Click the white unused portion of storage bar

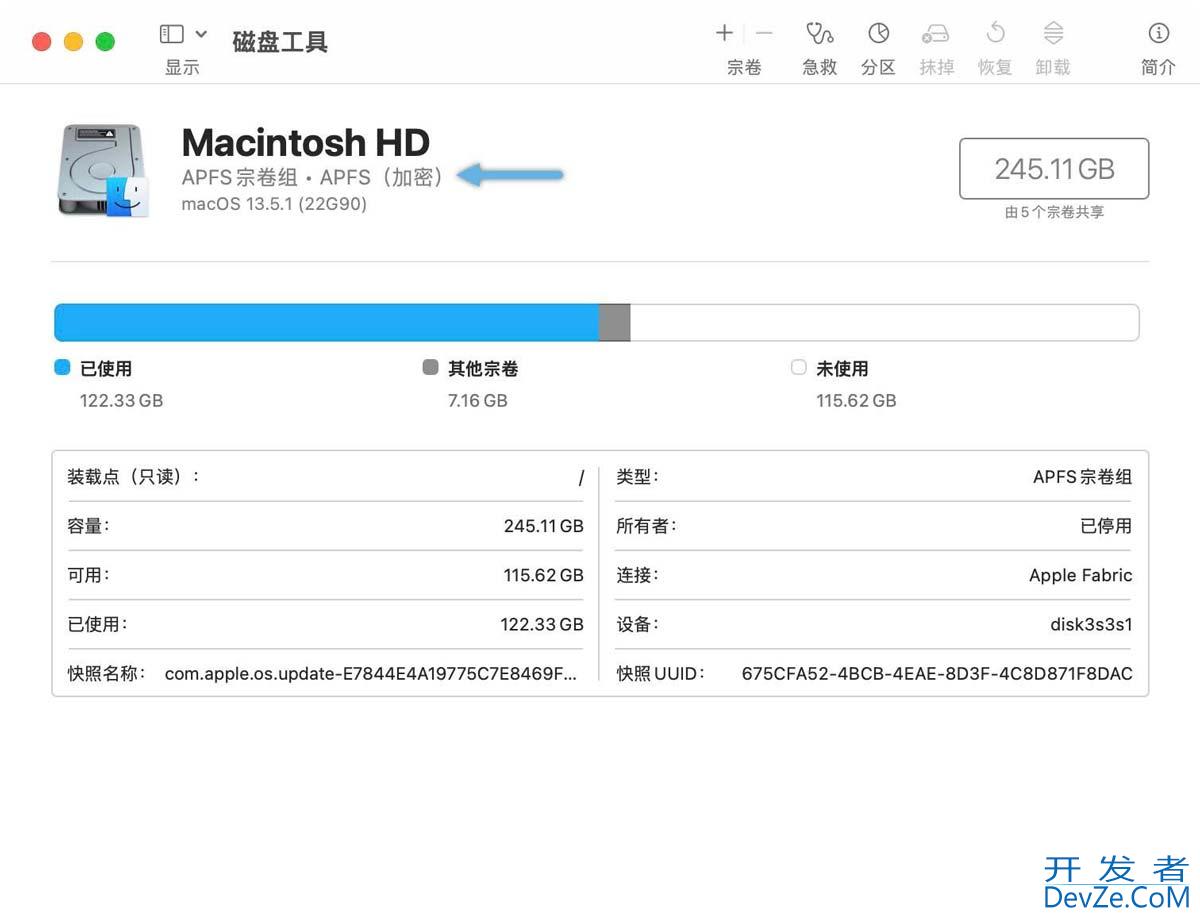(x=884, y=323)
